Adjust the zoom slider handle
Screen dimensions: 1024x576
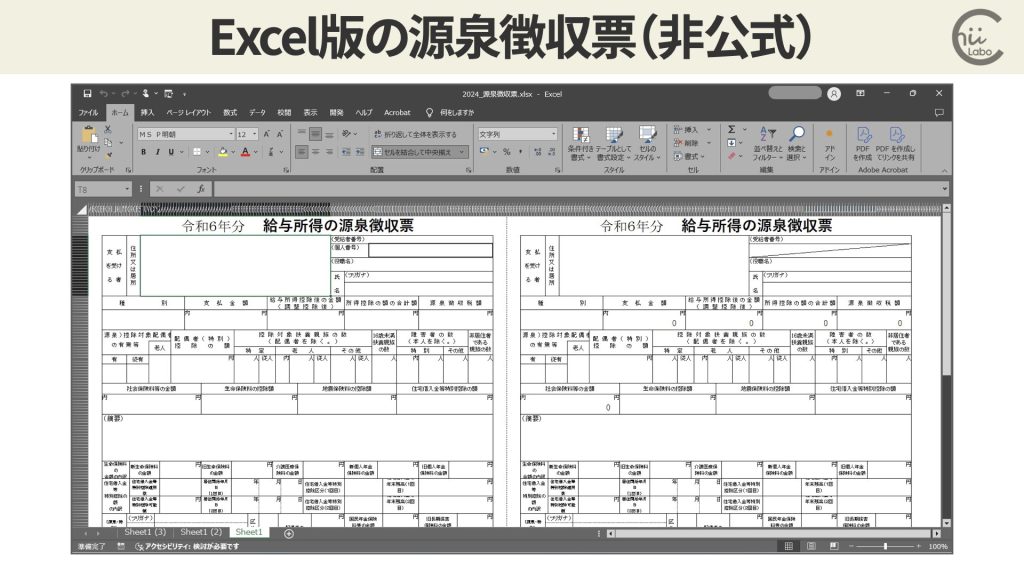click(x=886, y=547)
